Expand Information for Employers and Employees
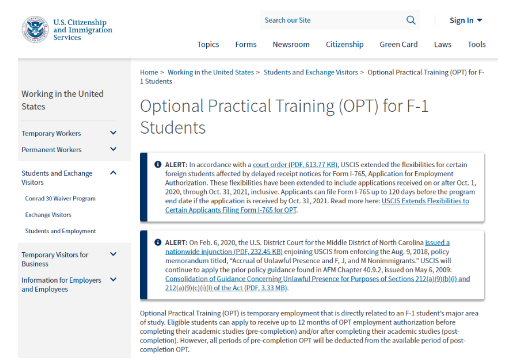This screenshot has height=364, width=507. pyautogui.click(x=113, y=279)
